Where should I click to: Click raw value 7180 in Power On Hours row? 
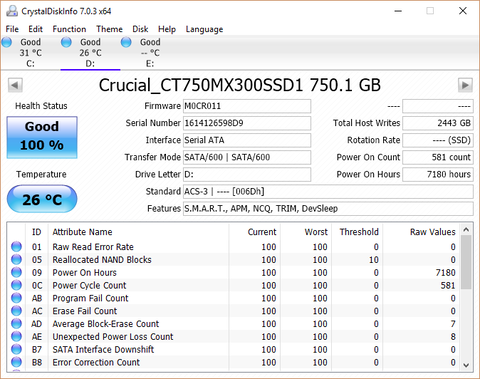click(x=445, y=273)
